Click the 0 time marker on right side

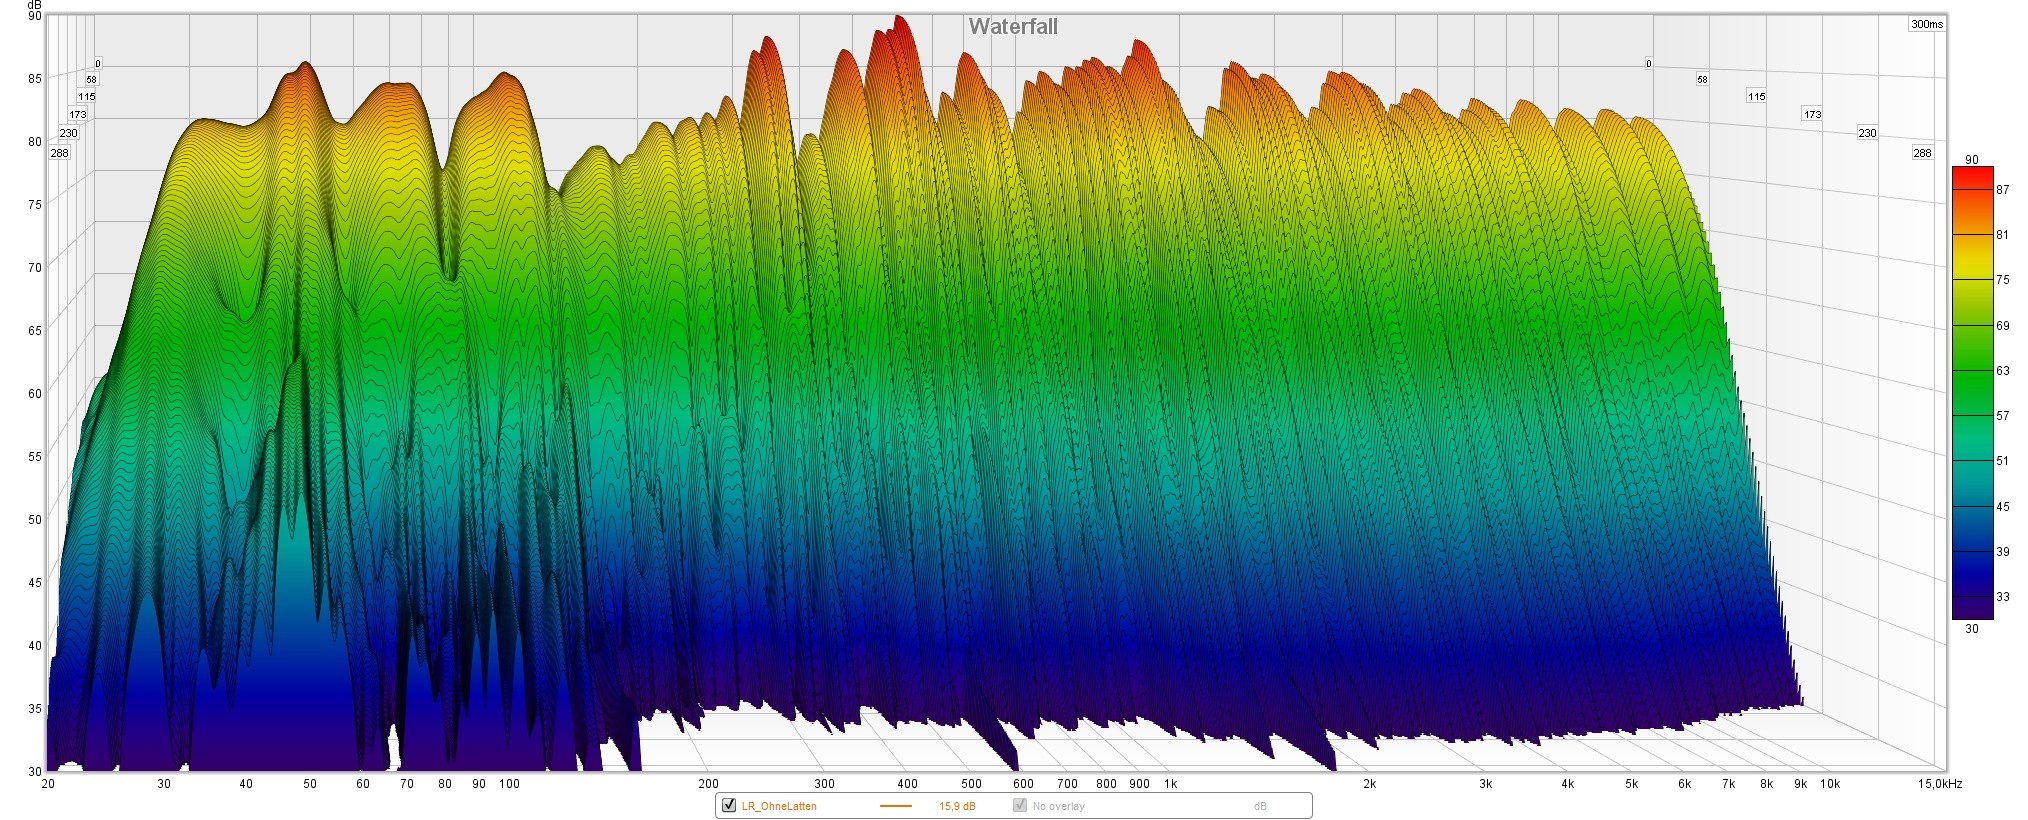[1649, 64]
